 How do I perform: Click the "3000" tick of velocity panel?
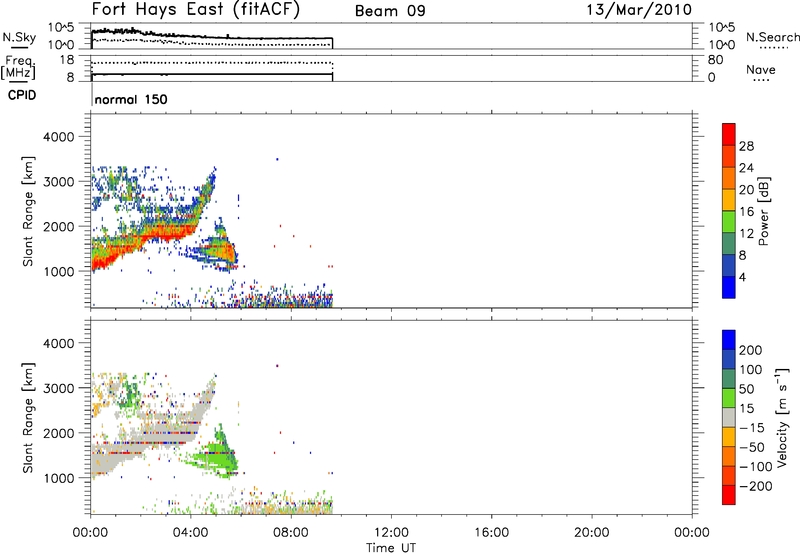click(59, 388)
